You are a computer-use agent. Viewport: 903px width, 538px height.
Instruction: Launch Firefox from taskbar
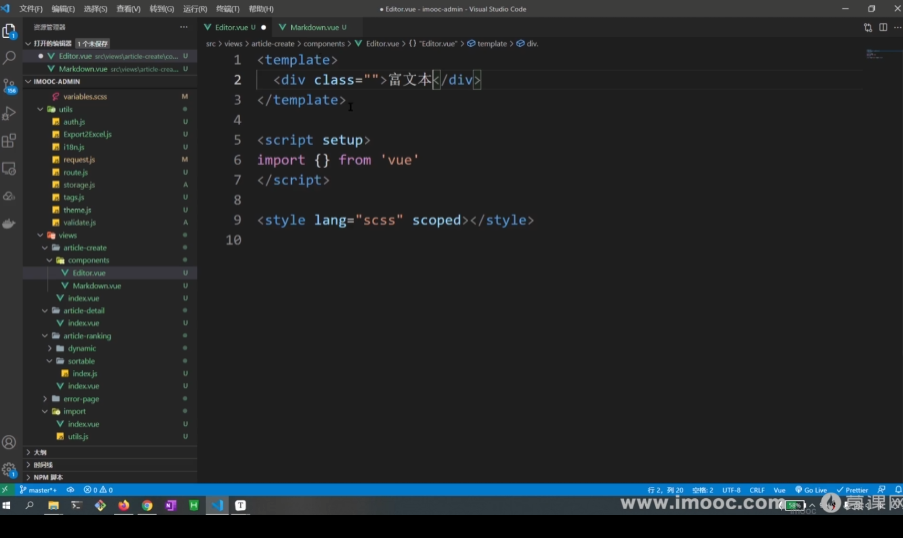point(124,505)
